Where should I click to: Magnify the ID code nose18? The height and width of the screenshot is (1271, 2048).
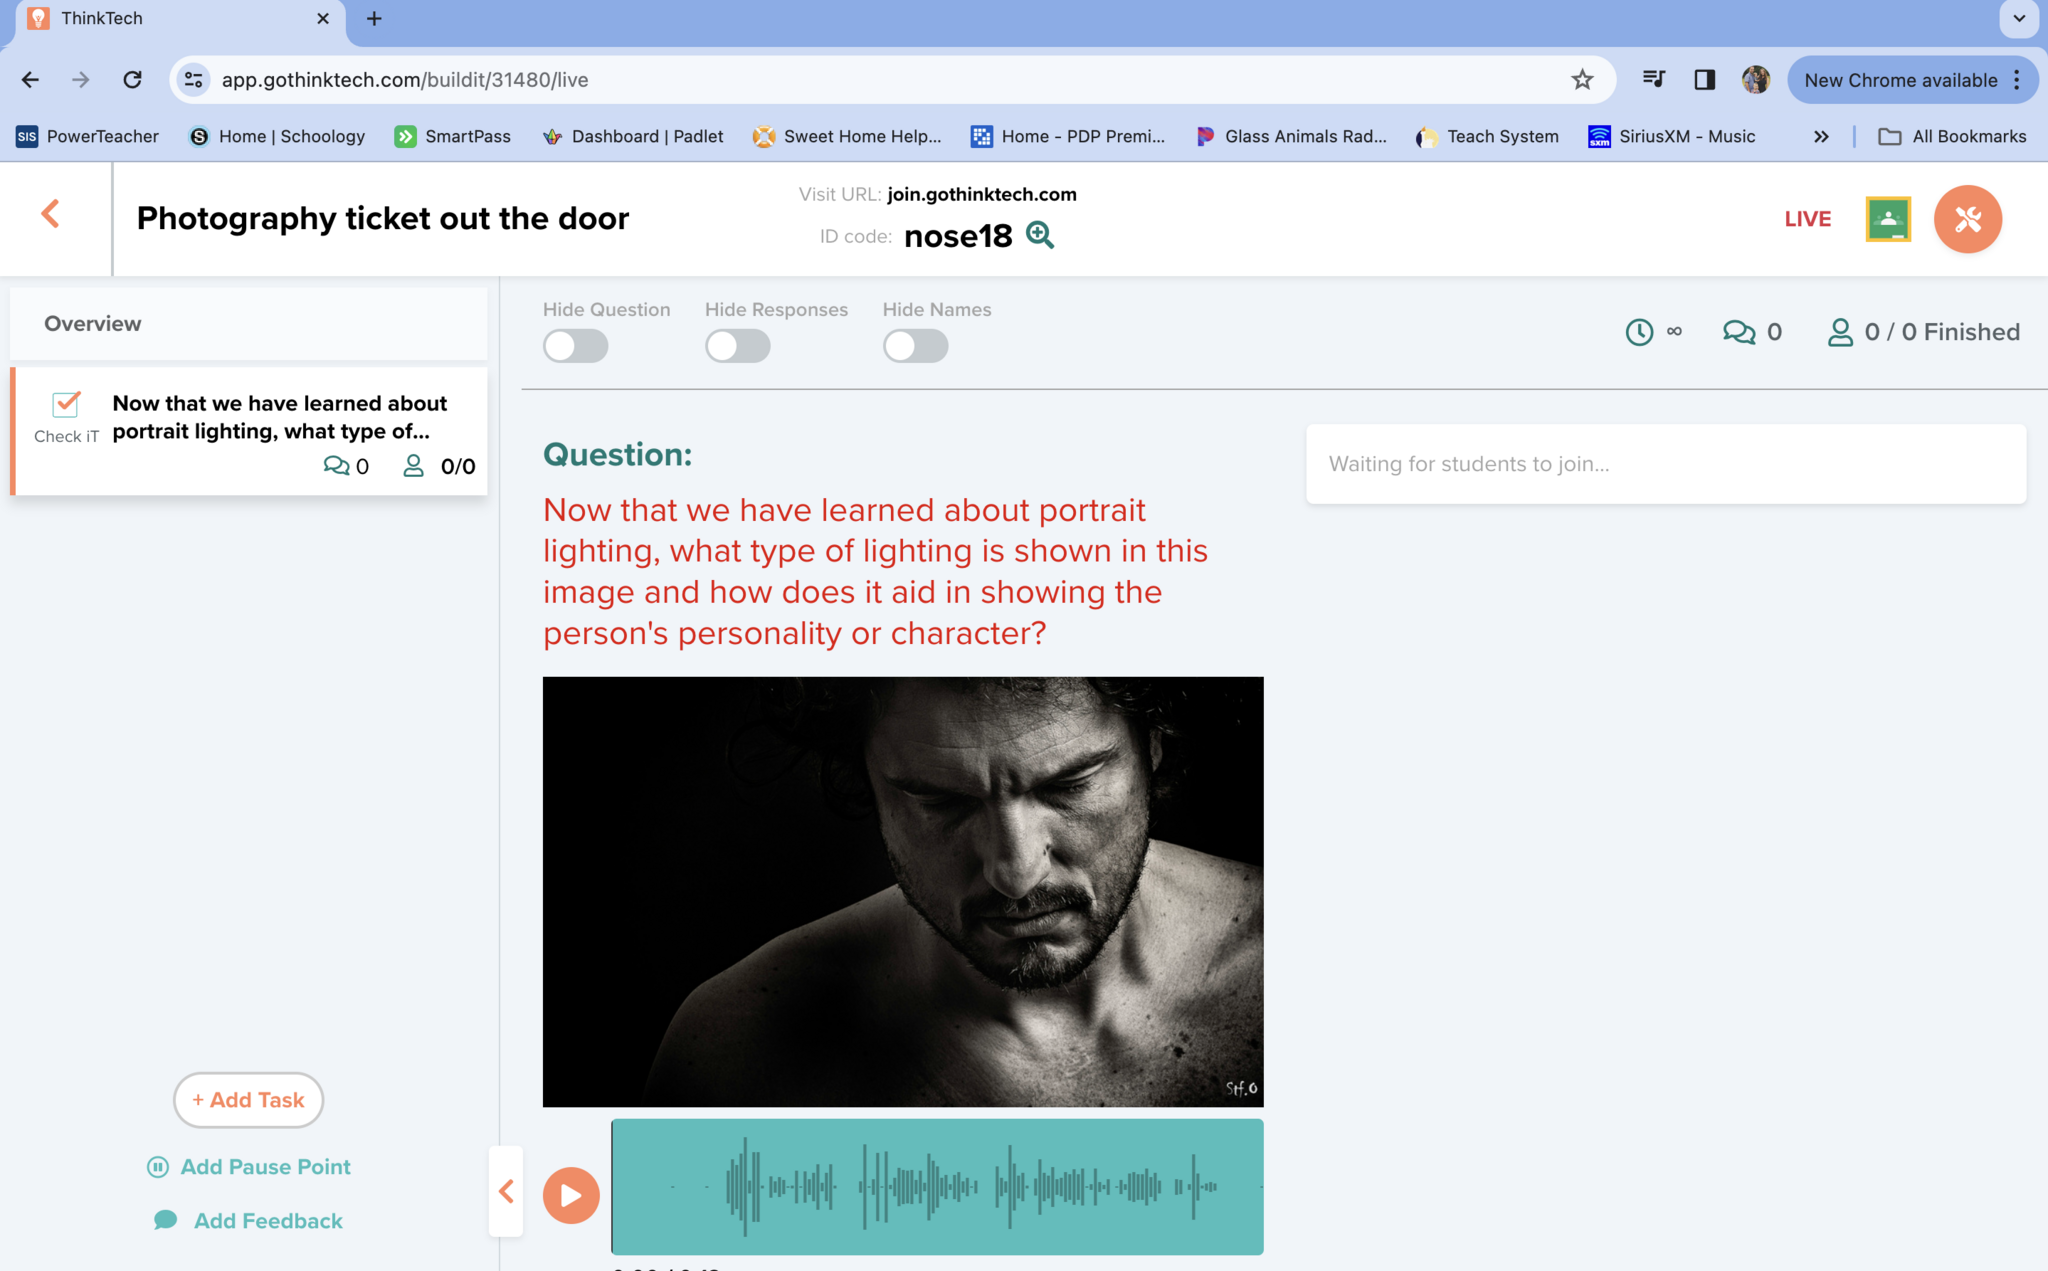point(1040,235)
